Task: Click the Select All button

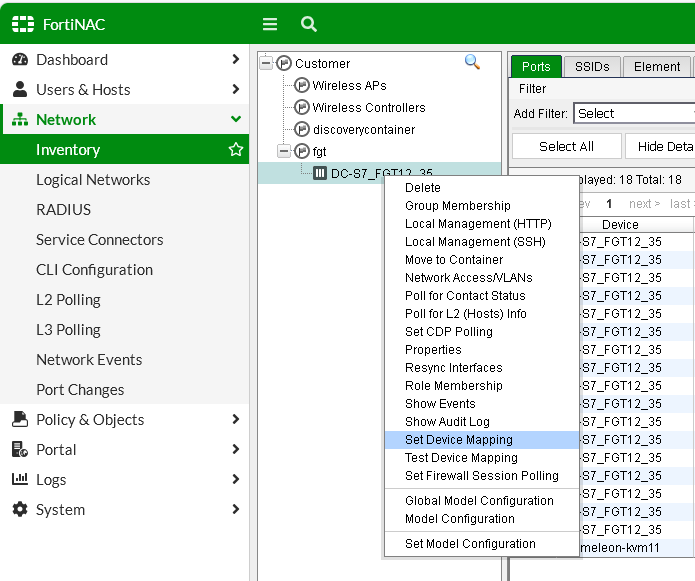Action: point(566,146)
